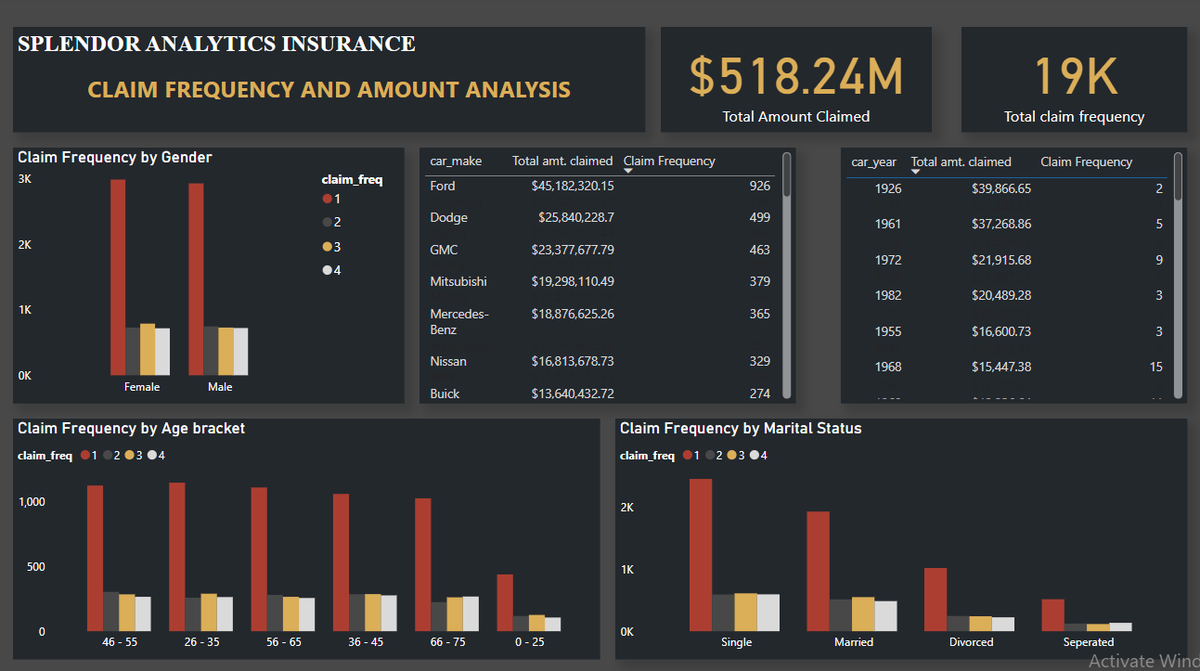Select legend item 3 in Age bracket chart

(x=134, y=456)
